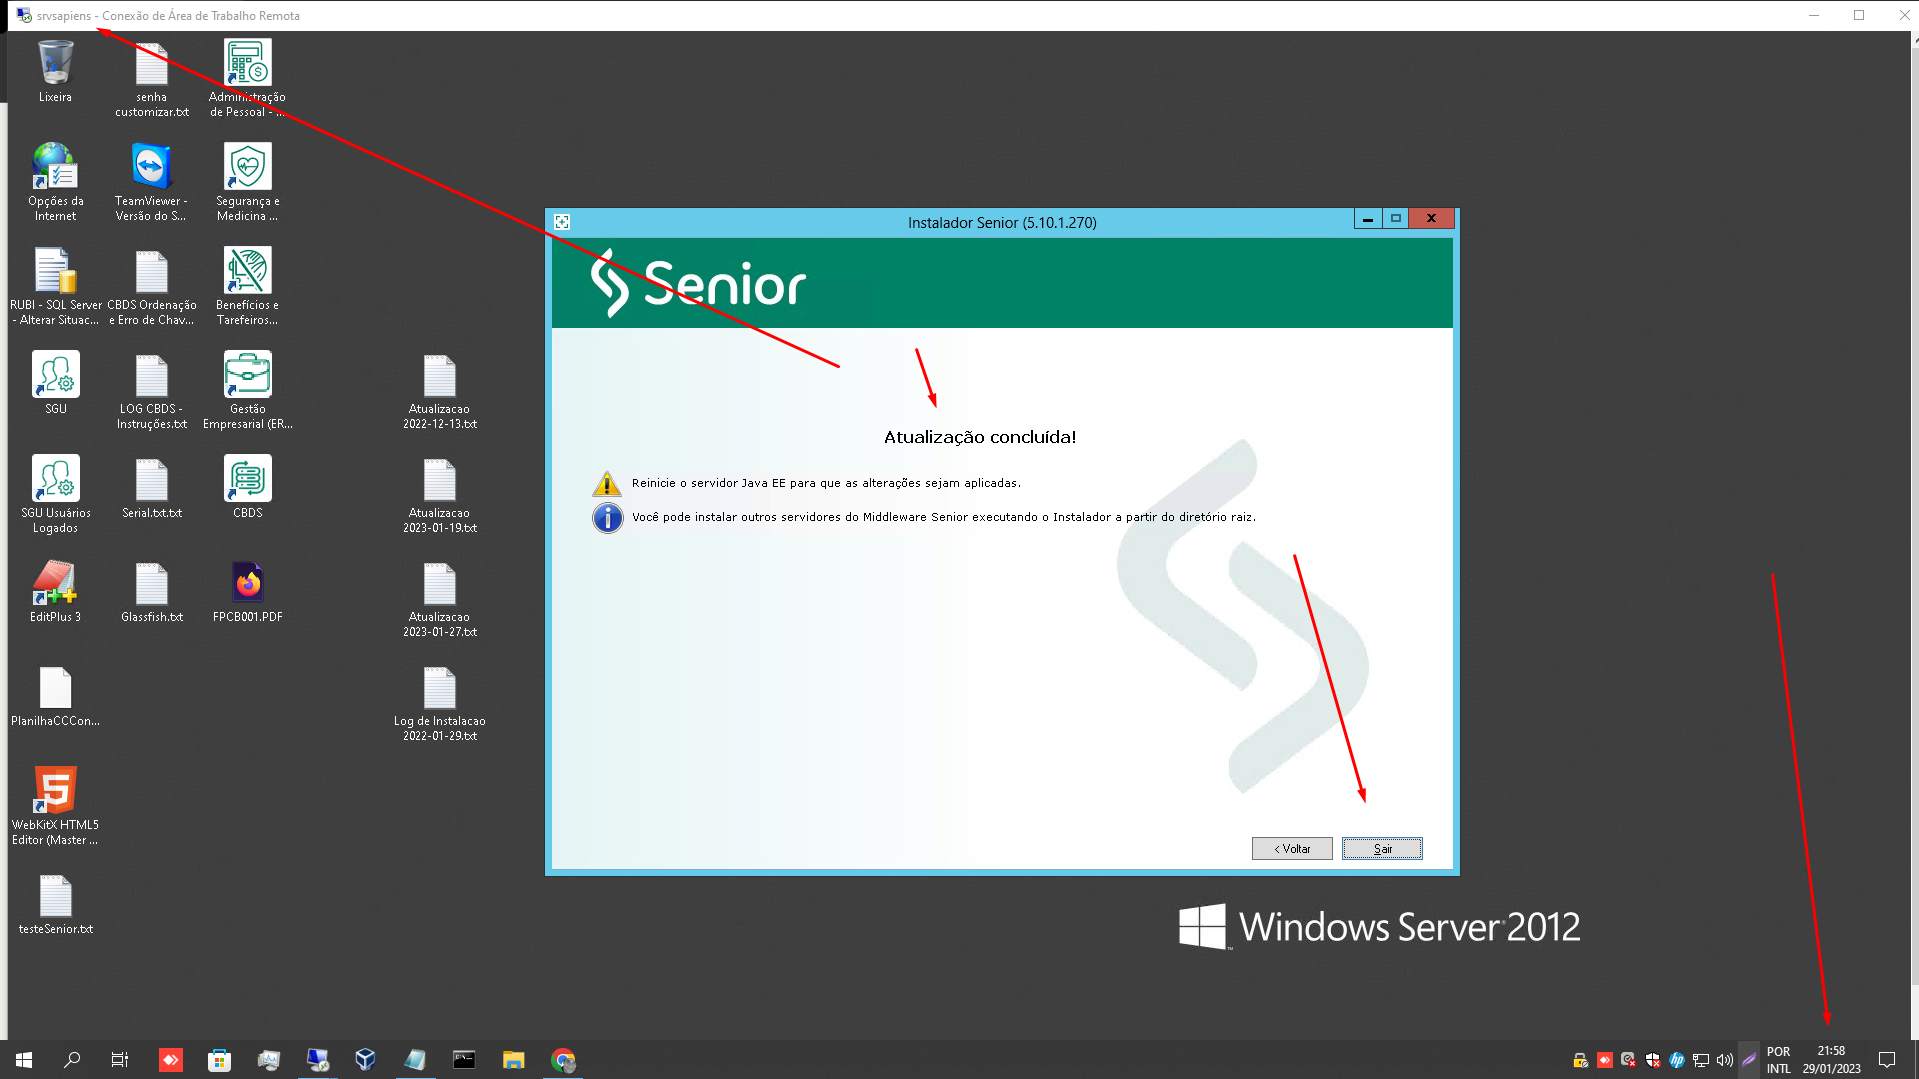Viewport: 1919px width, 1079px height.
Task: Open VirtualBox from the taskbar
Action: tap(366, 1060)
